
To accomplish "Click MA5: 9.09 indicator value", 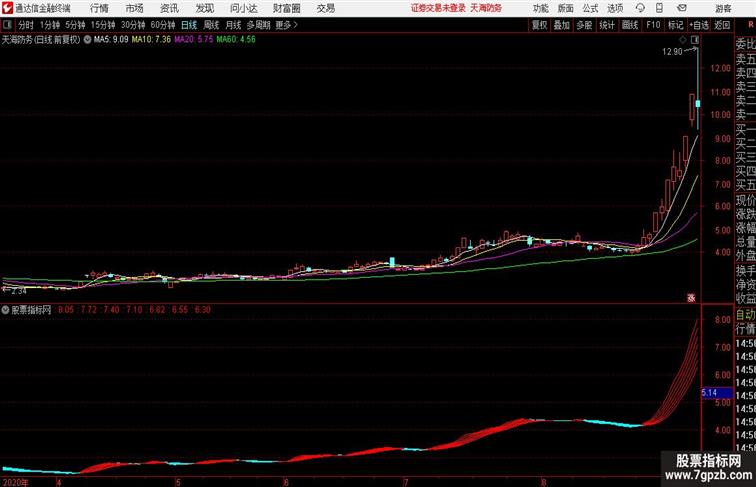I will point(111,40).
